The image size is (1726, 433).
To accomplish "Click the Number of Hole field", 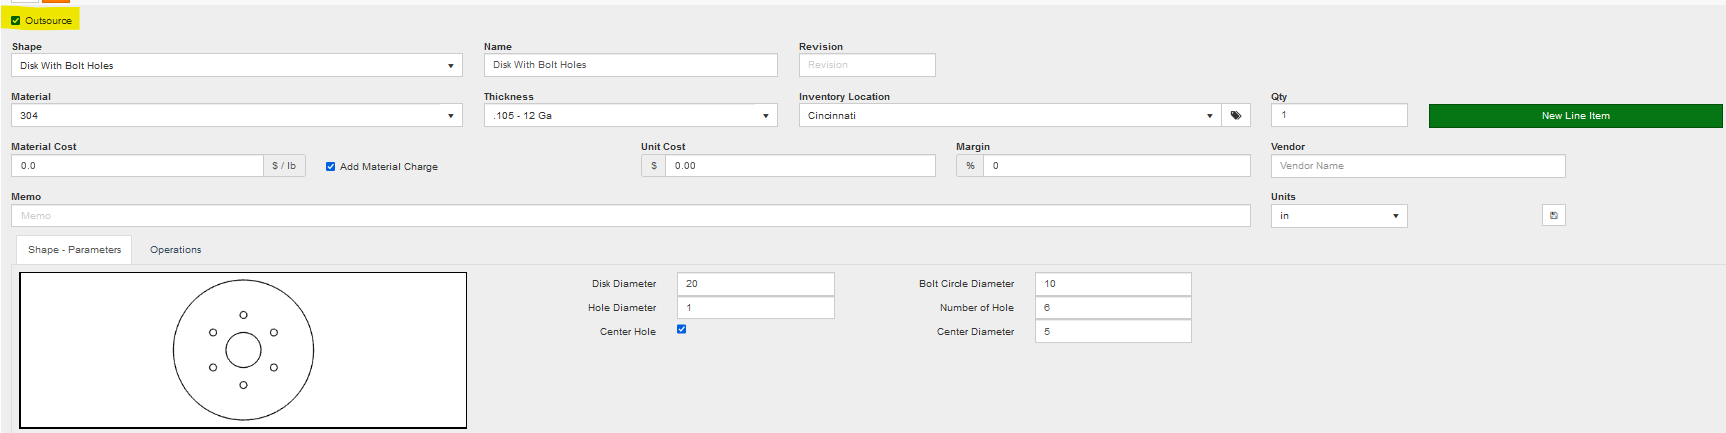I will coord(1112,308).
